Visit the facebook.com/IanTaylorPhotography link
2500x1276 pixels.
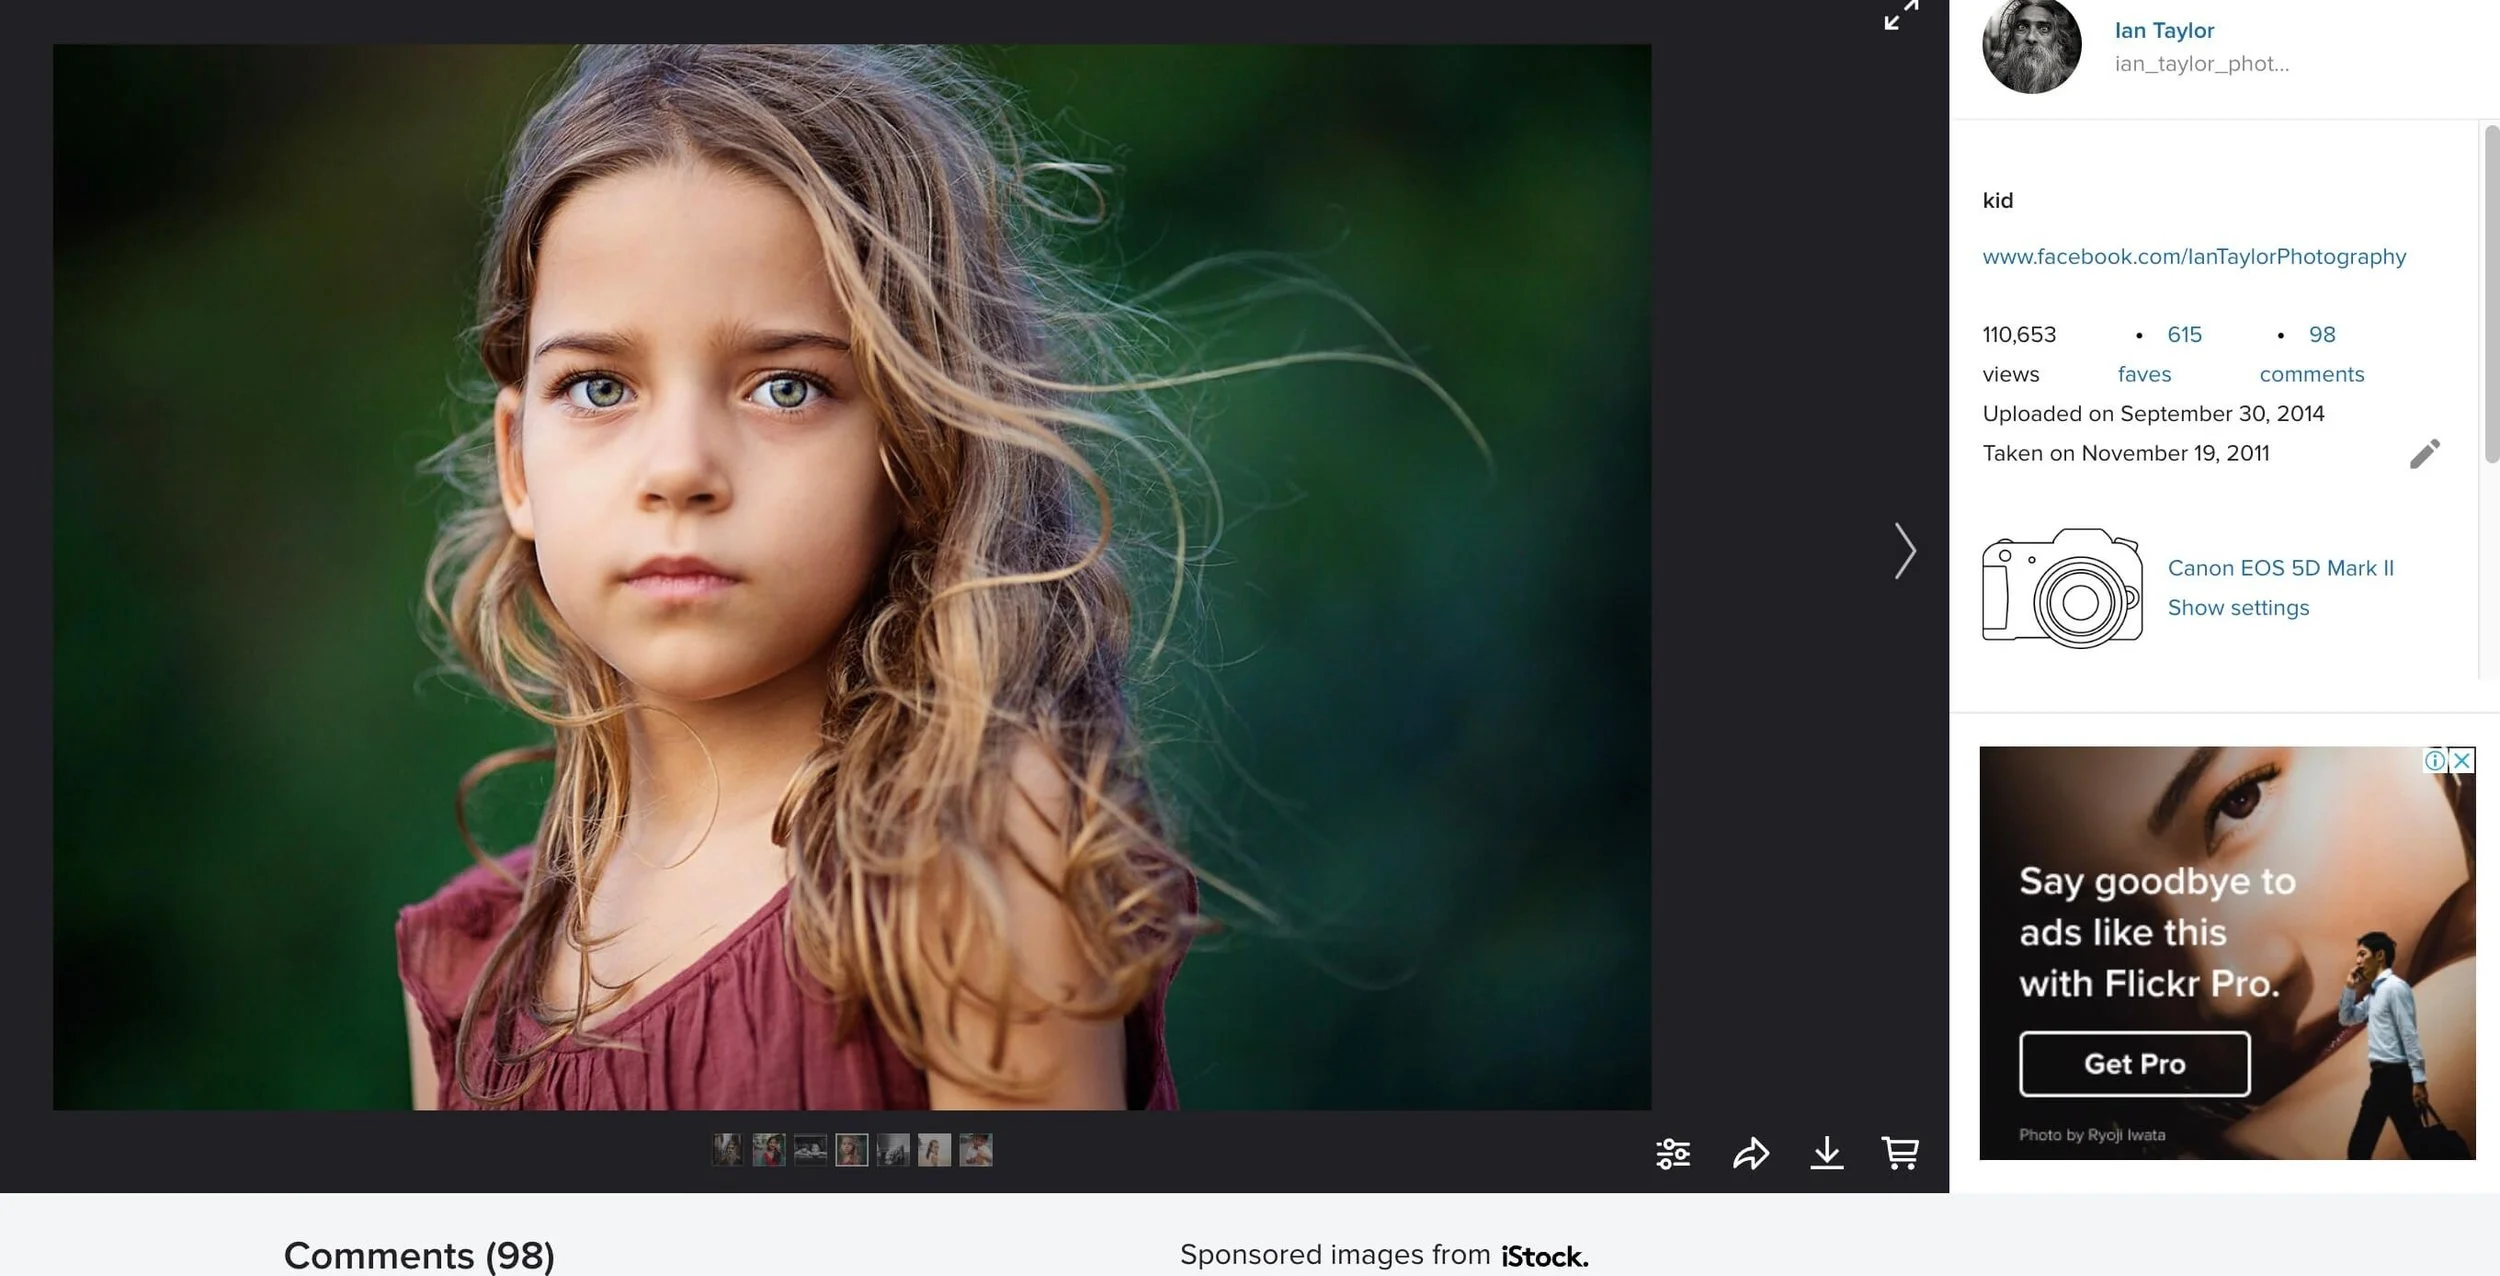pos(2194,257)
